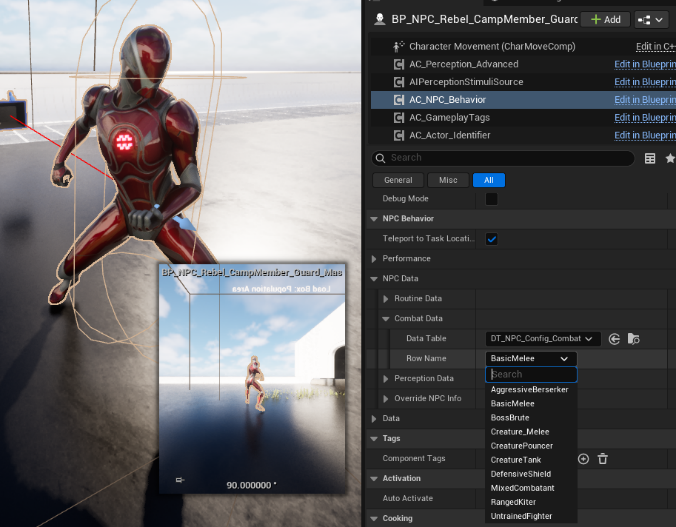
Task: Open the property matrix table view icon
Action: (x=650, y=158)
